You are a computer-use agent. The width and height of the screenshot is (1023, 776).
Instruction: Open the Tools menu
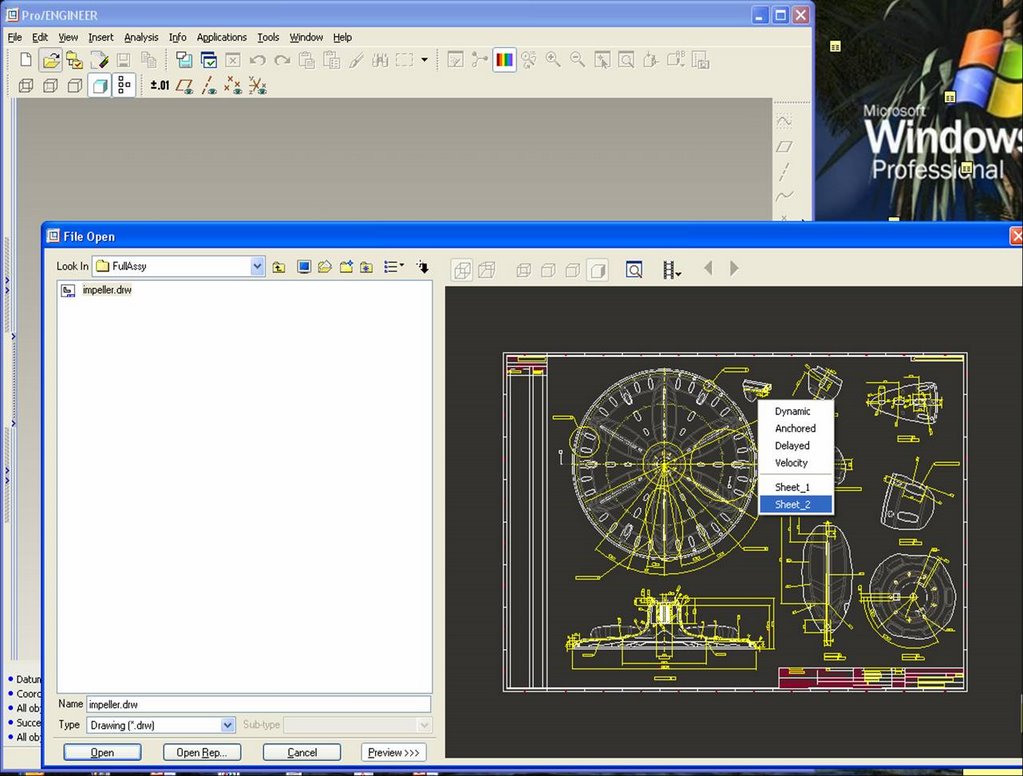point(268,37)
